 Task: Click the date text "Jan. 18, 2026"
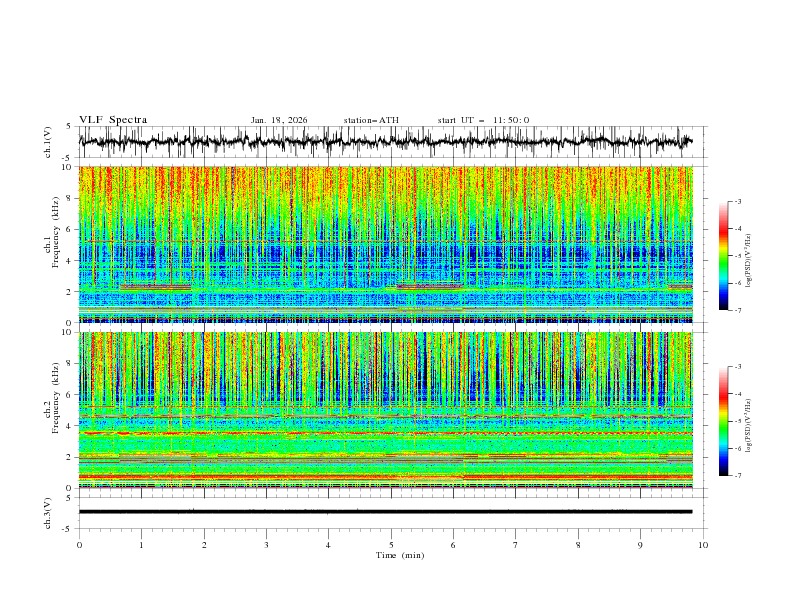click(279, 120)
